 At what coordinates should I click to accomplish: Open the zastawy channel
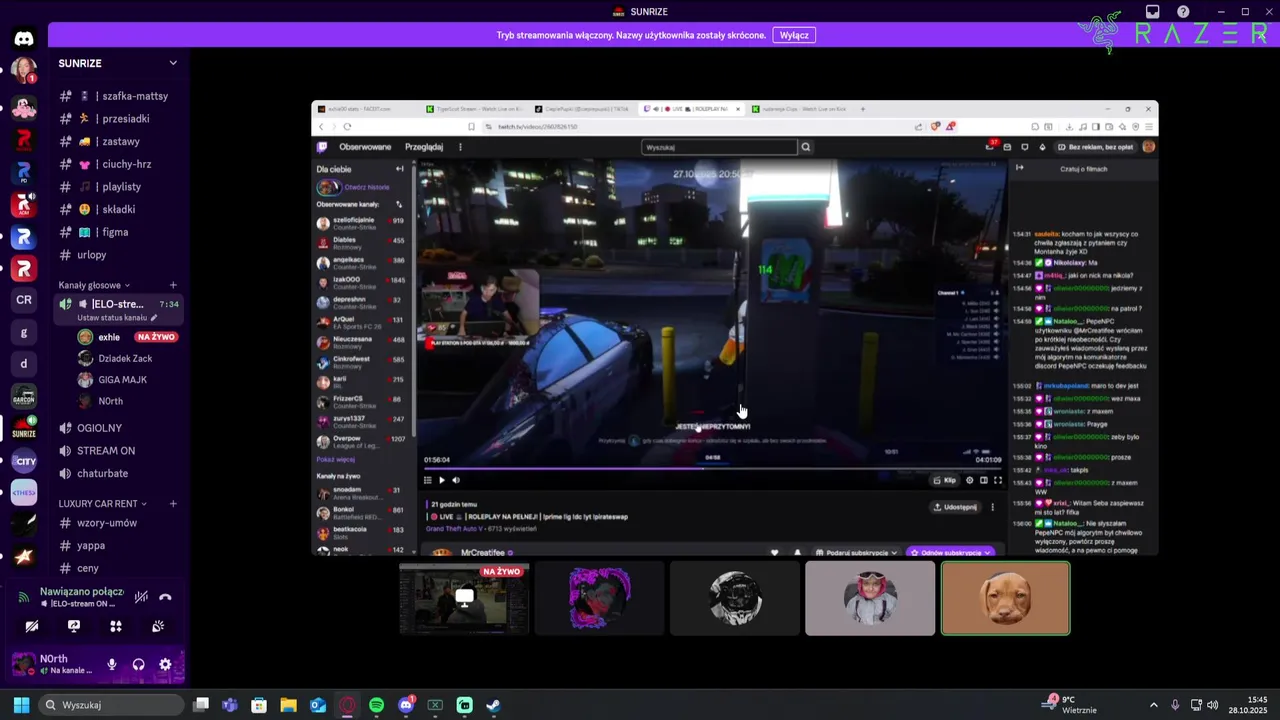120,141
